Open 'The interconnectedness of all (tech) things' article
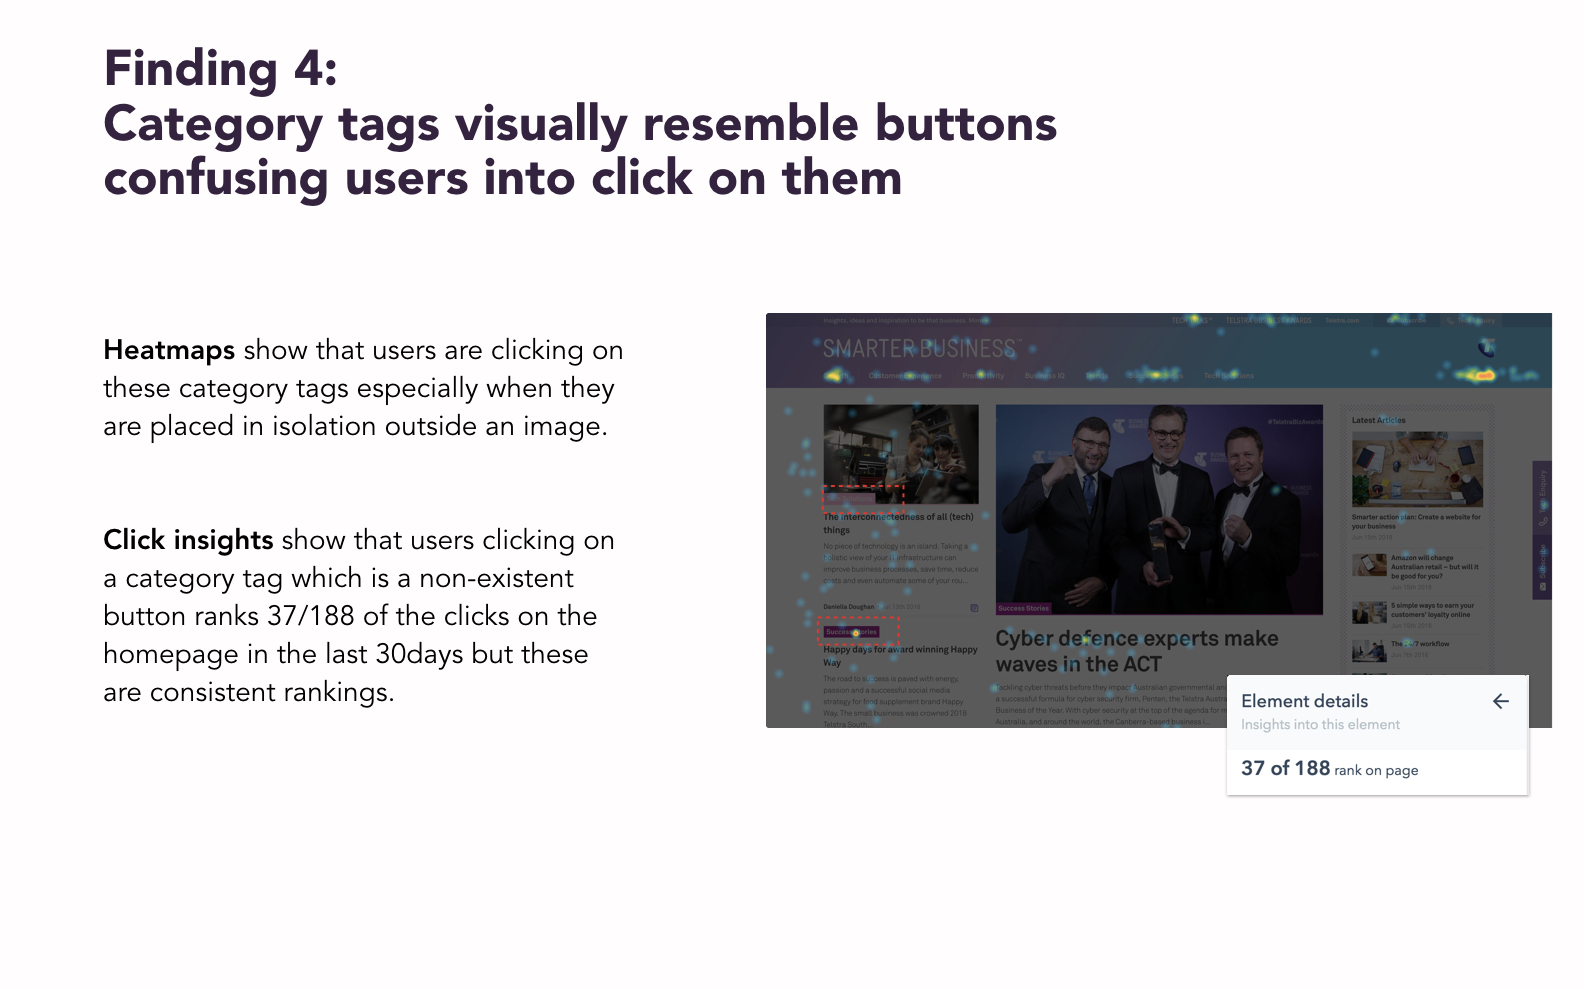 [x=898, y=523]
